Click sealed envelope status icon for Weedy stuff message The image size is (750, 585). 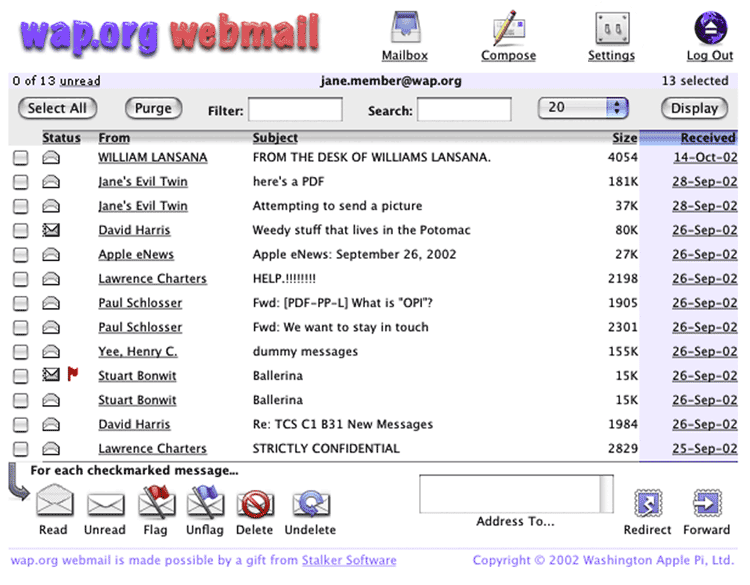tap(51, 230)
